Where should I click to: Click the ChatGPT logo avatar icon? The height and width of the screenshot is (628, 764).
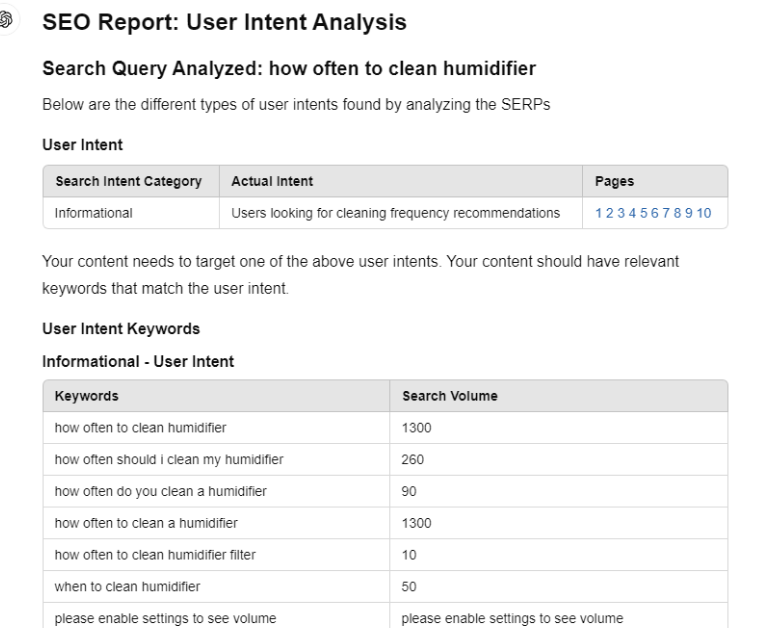point(6,20)
